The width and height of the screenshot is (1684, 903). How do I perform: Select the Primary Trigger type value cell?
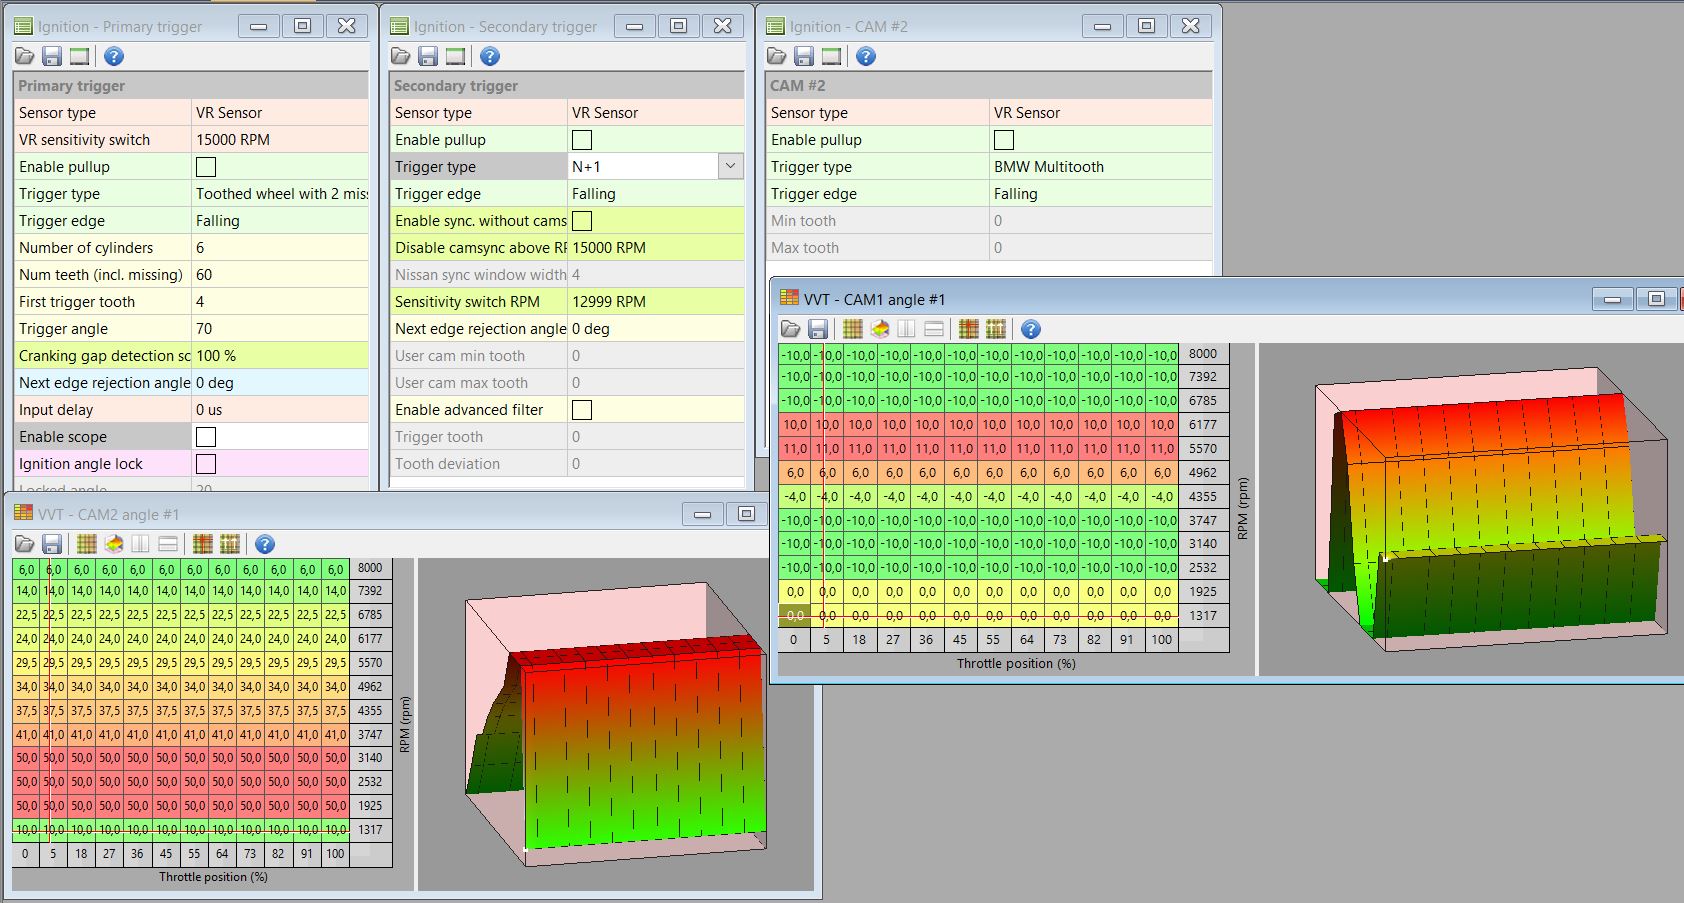click(x=280, y=194)
